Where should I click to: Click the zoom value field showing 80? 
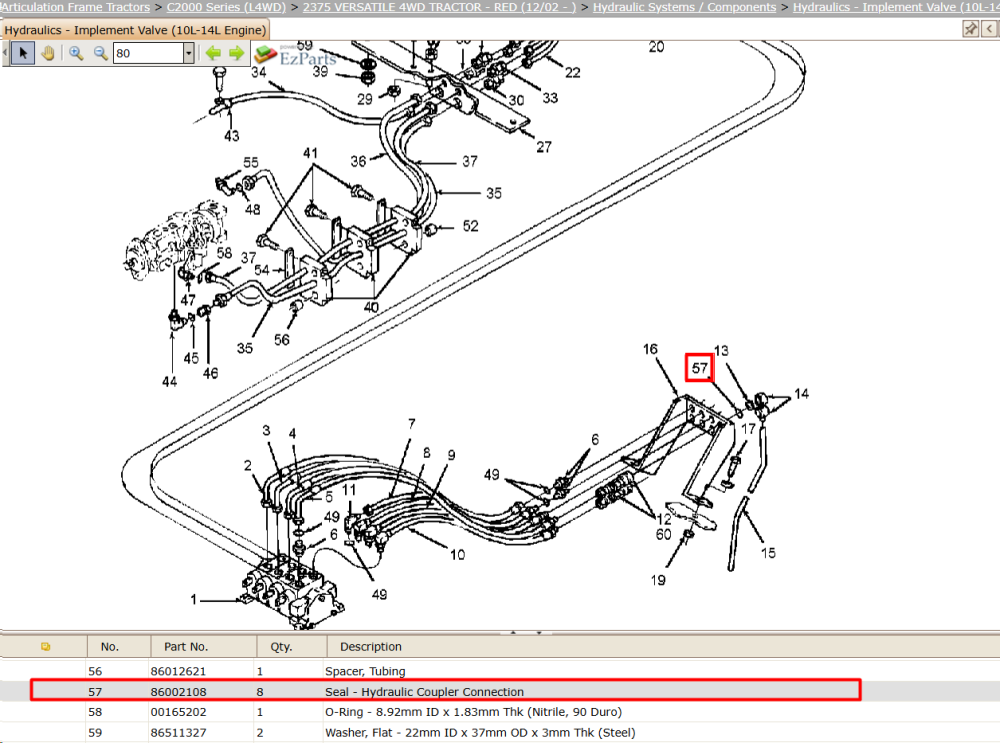point(149,53)
